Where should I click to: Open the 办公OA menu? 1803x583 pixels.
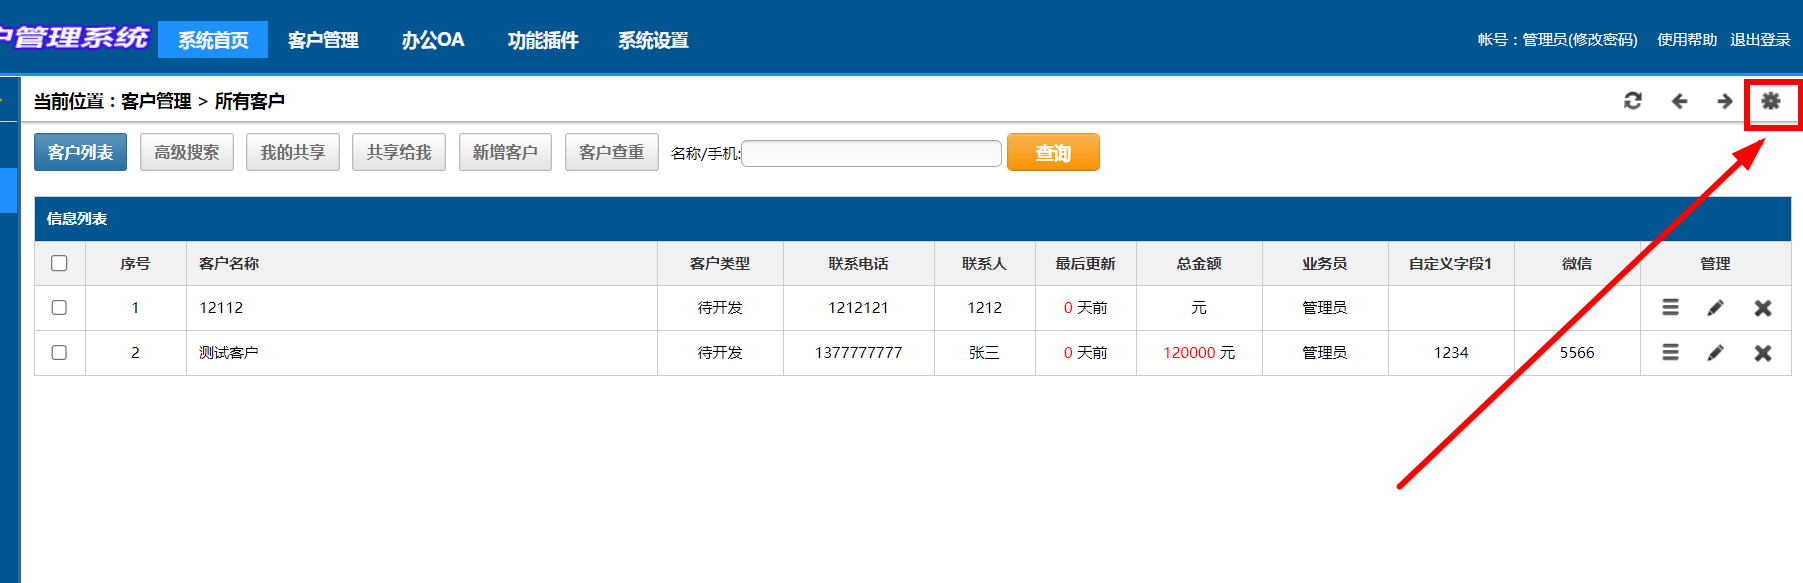click(433, 40)
